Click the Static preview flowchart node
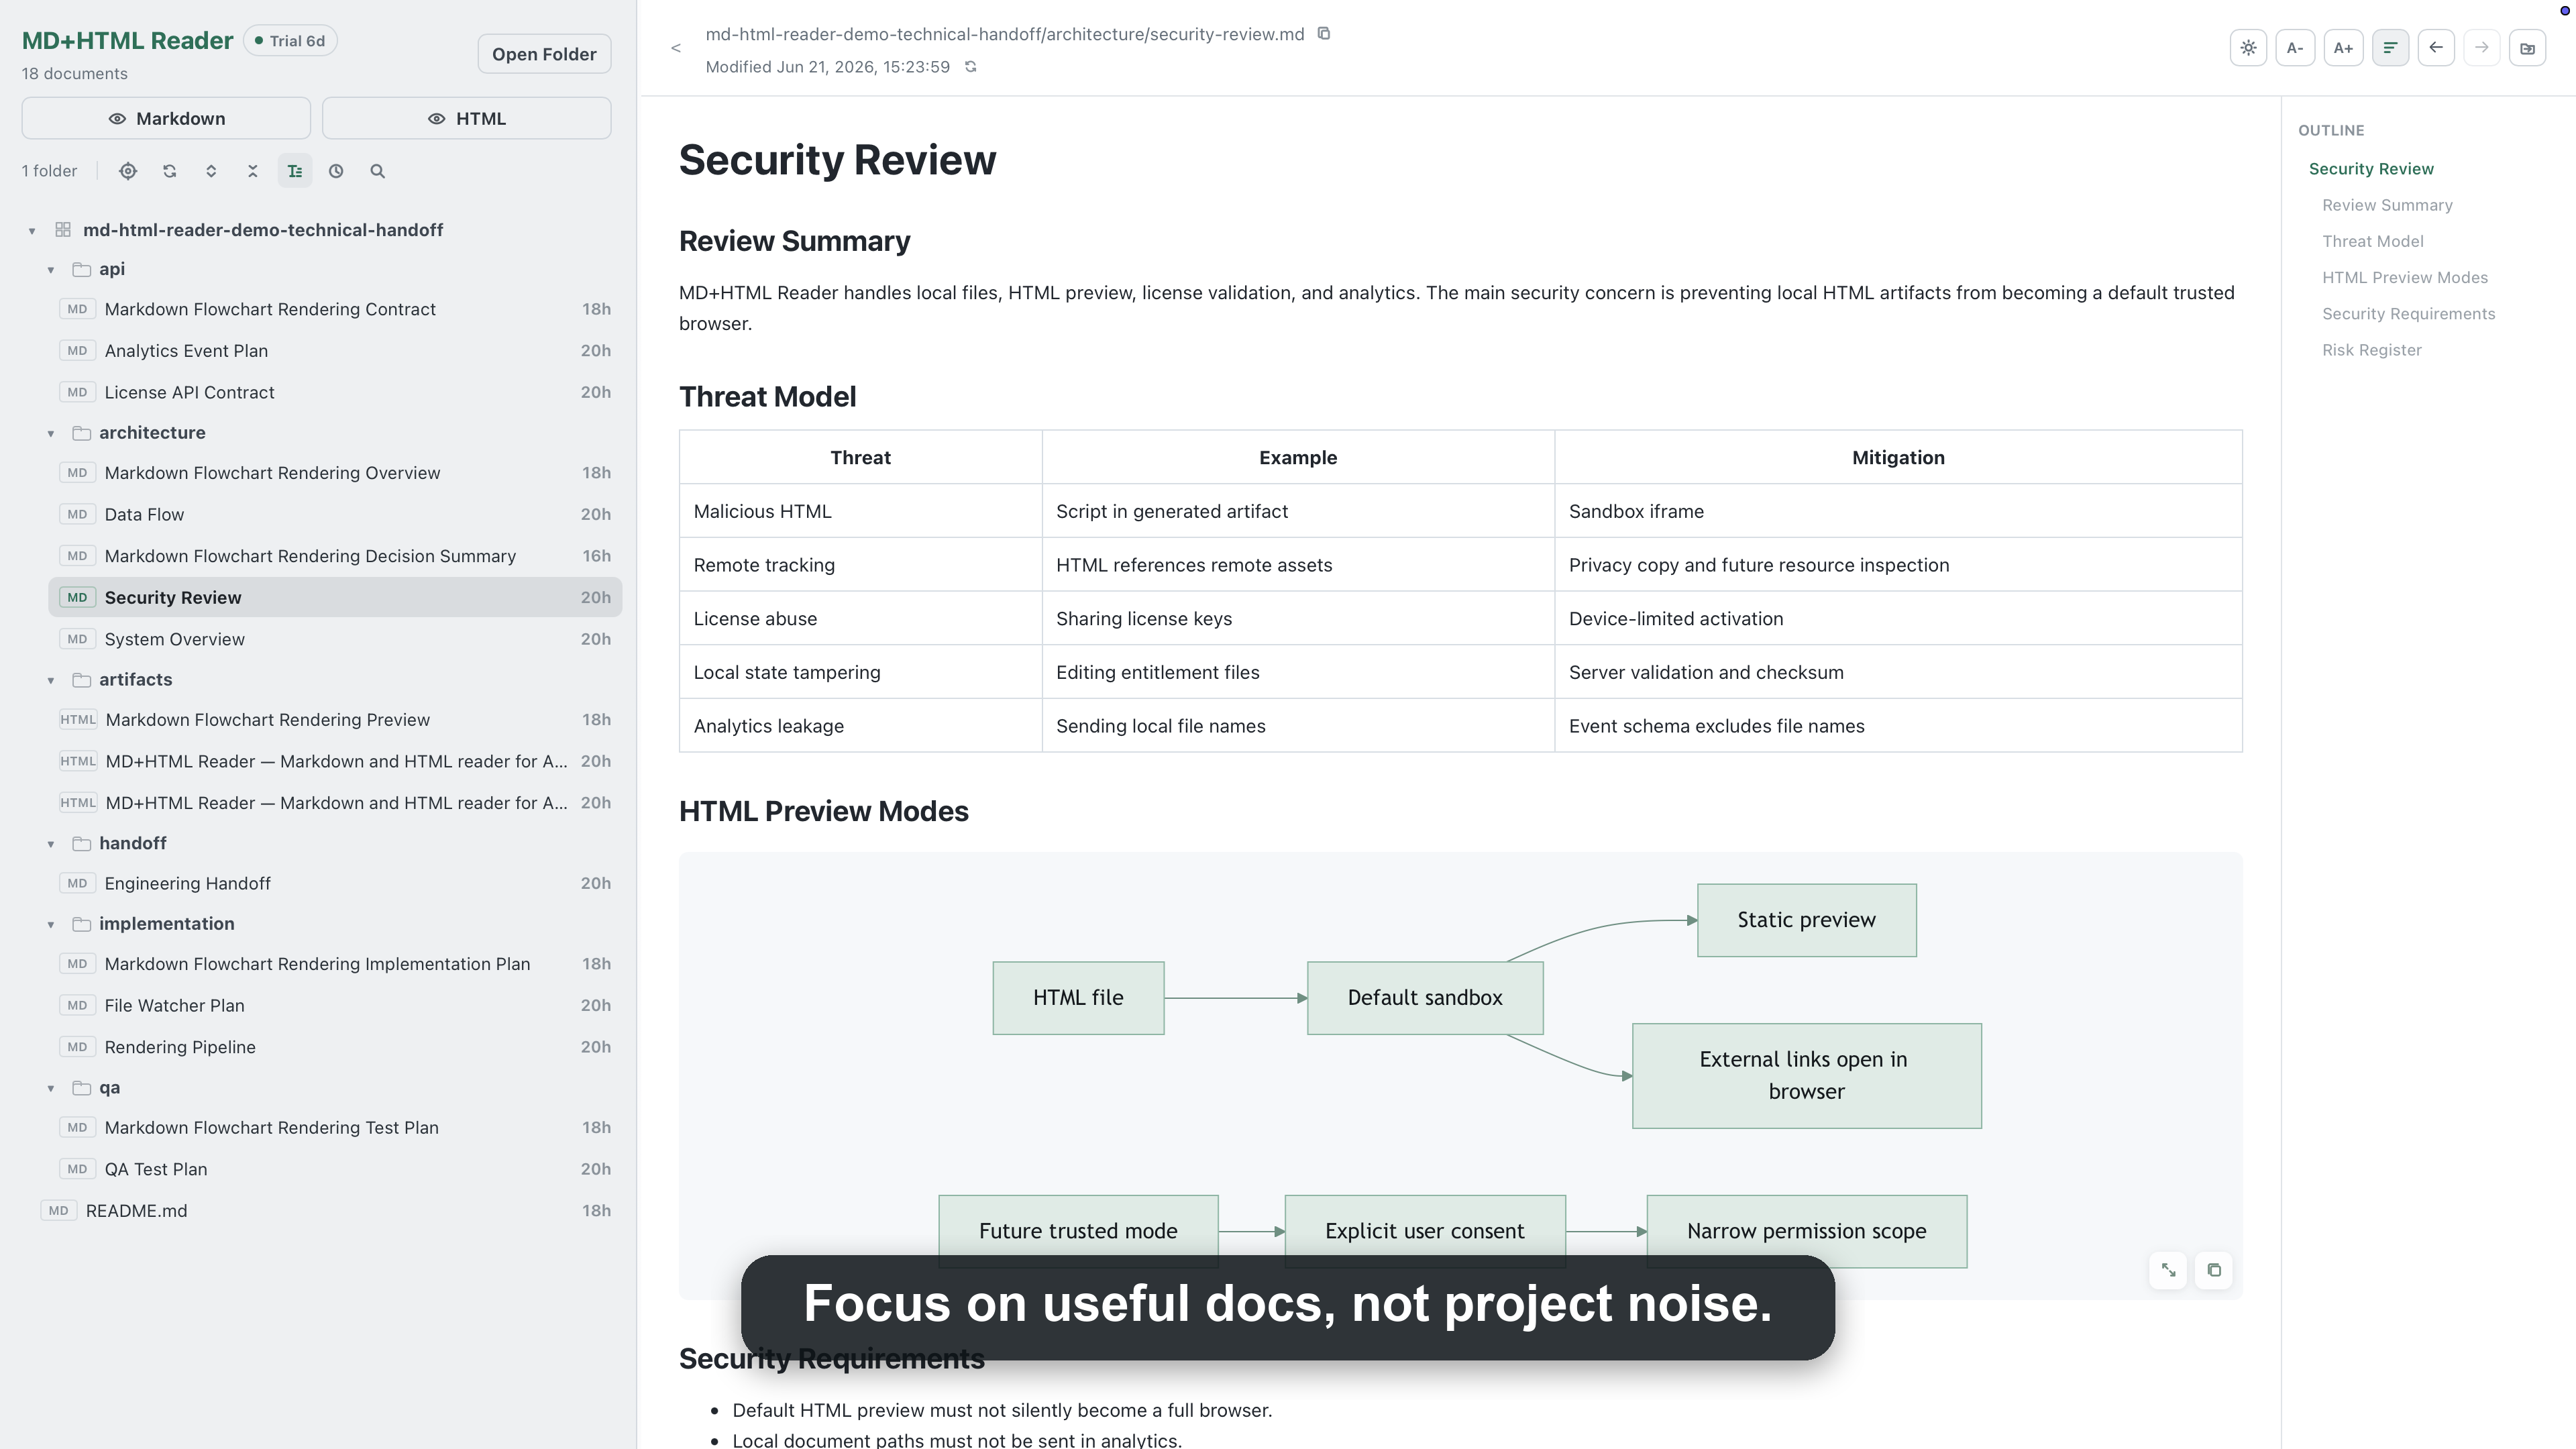Image resolution: width=2576 pixels, height=1449 pixels. (1807, 920)
